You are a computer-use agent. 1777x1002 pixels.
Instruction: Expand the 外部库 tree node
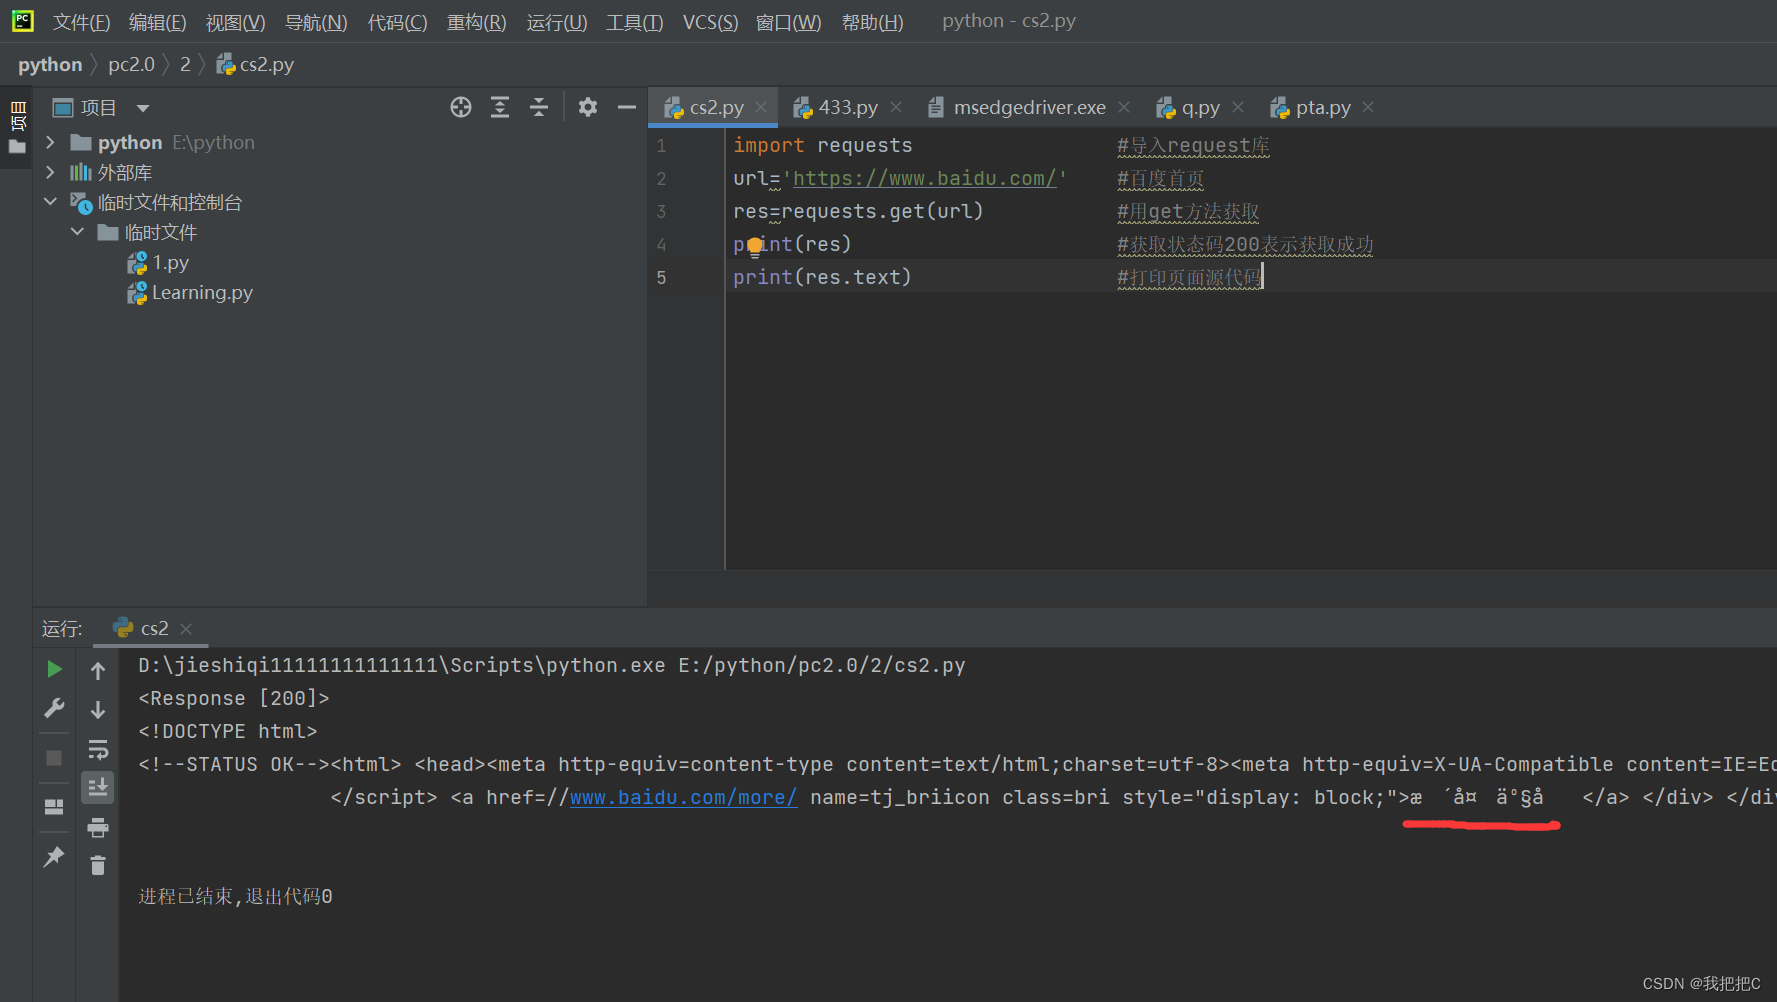(x=50, y=172)
